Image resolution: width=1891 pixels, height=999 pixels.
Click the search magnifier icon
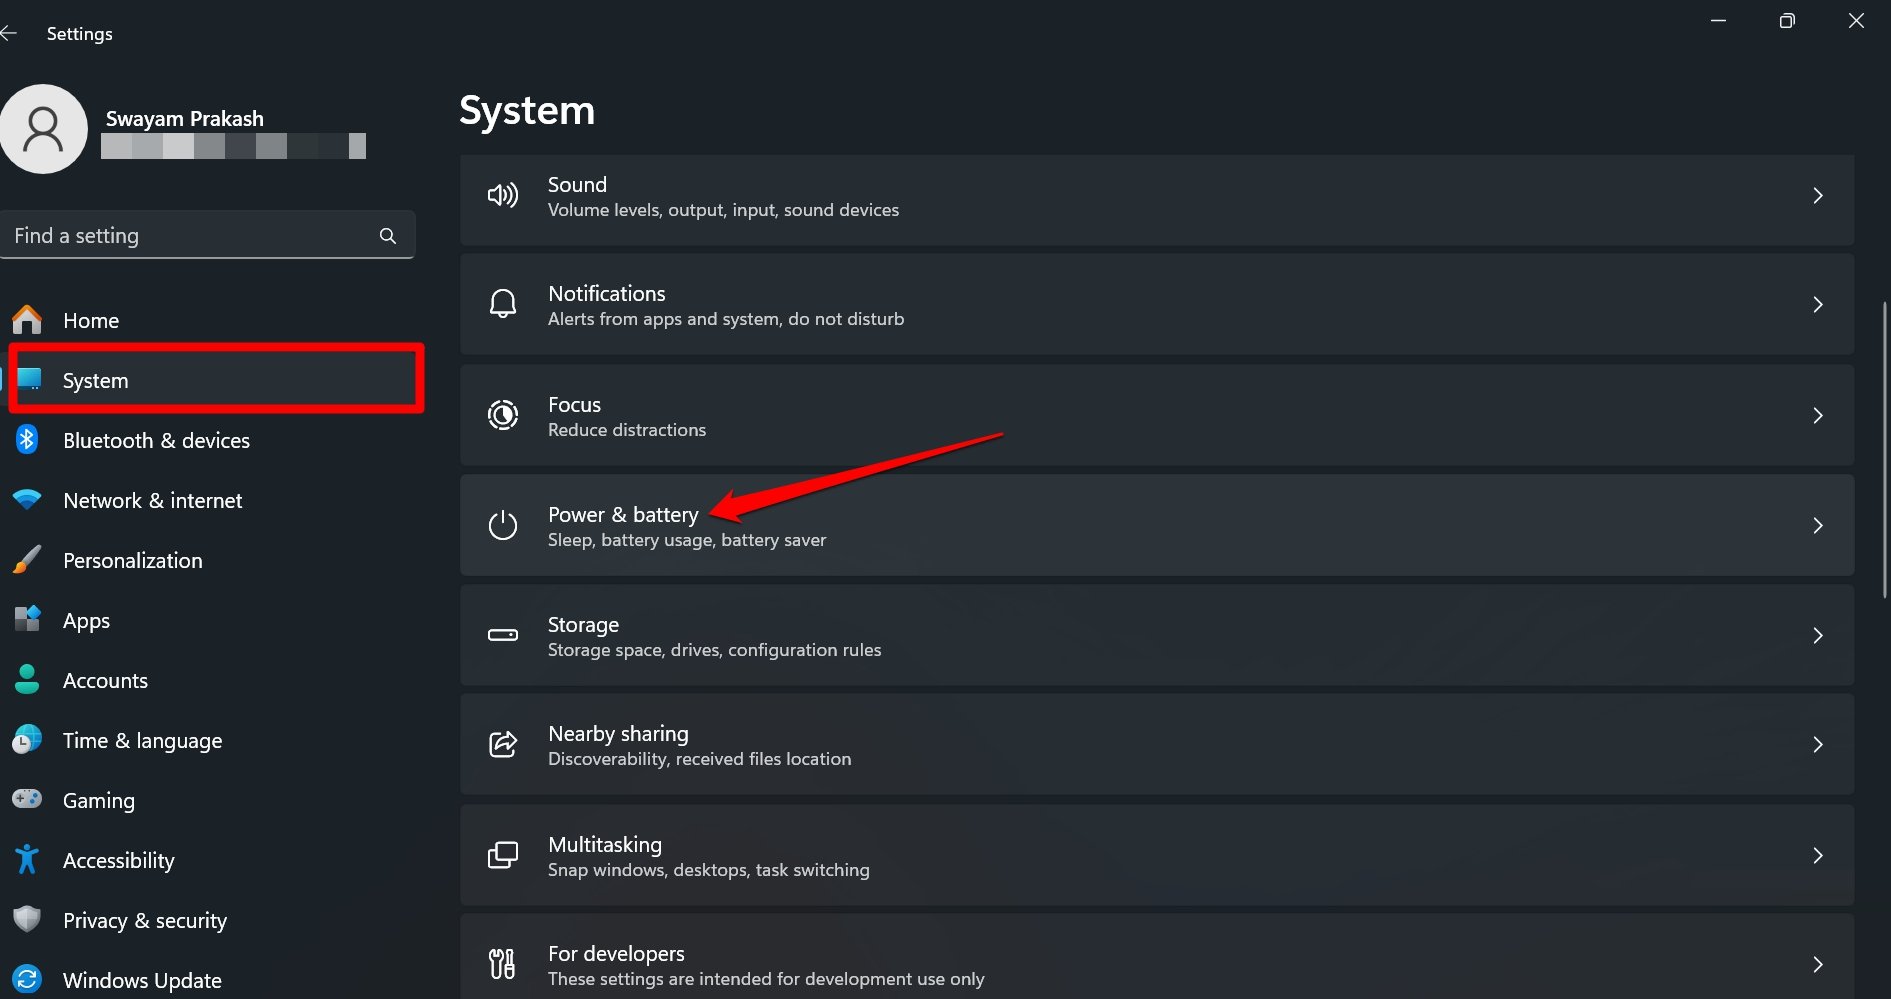[x=388, y=236]
